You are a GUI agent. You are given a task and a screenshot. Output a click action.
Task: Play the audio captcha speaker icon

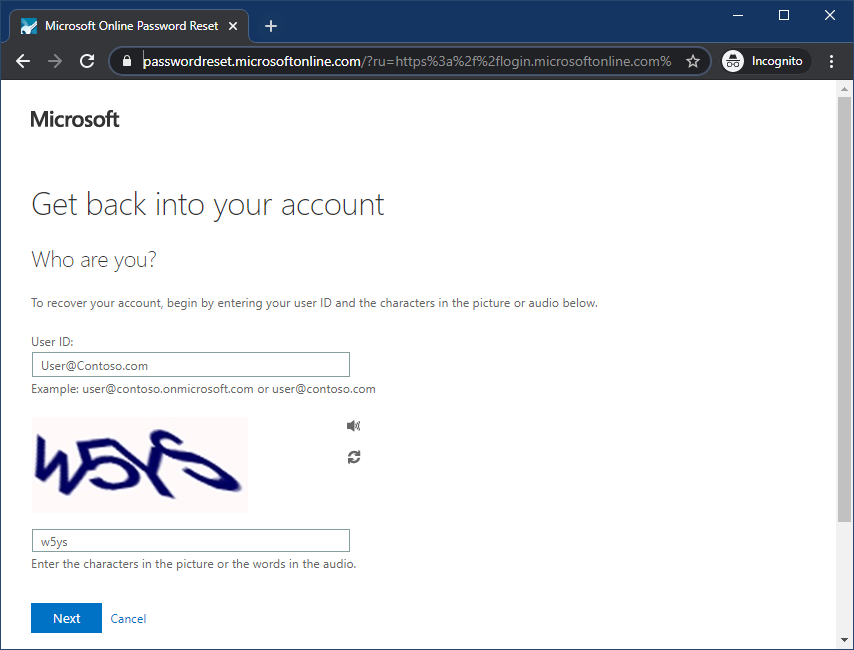point(353,426)
